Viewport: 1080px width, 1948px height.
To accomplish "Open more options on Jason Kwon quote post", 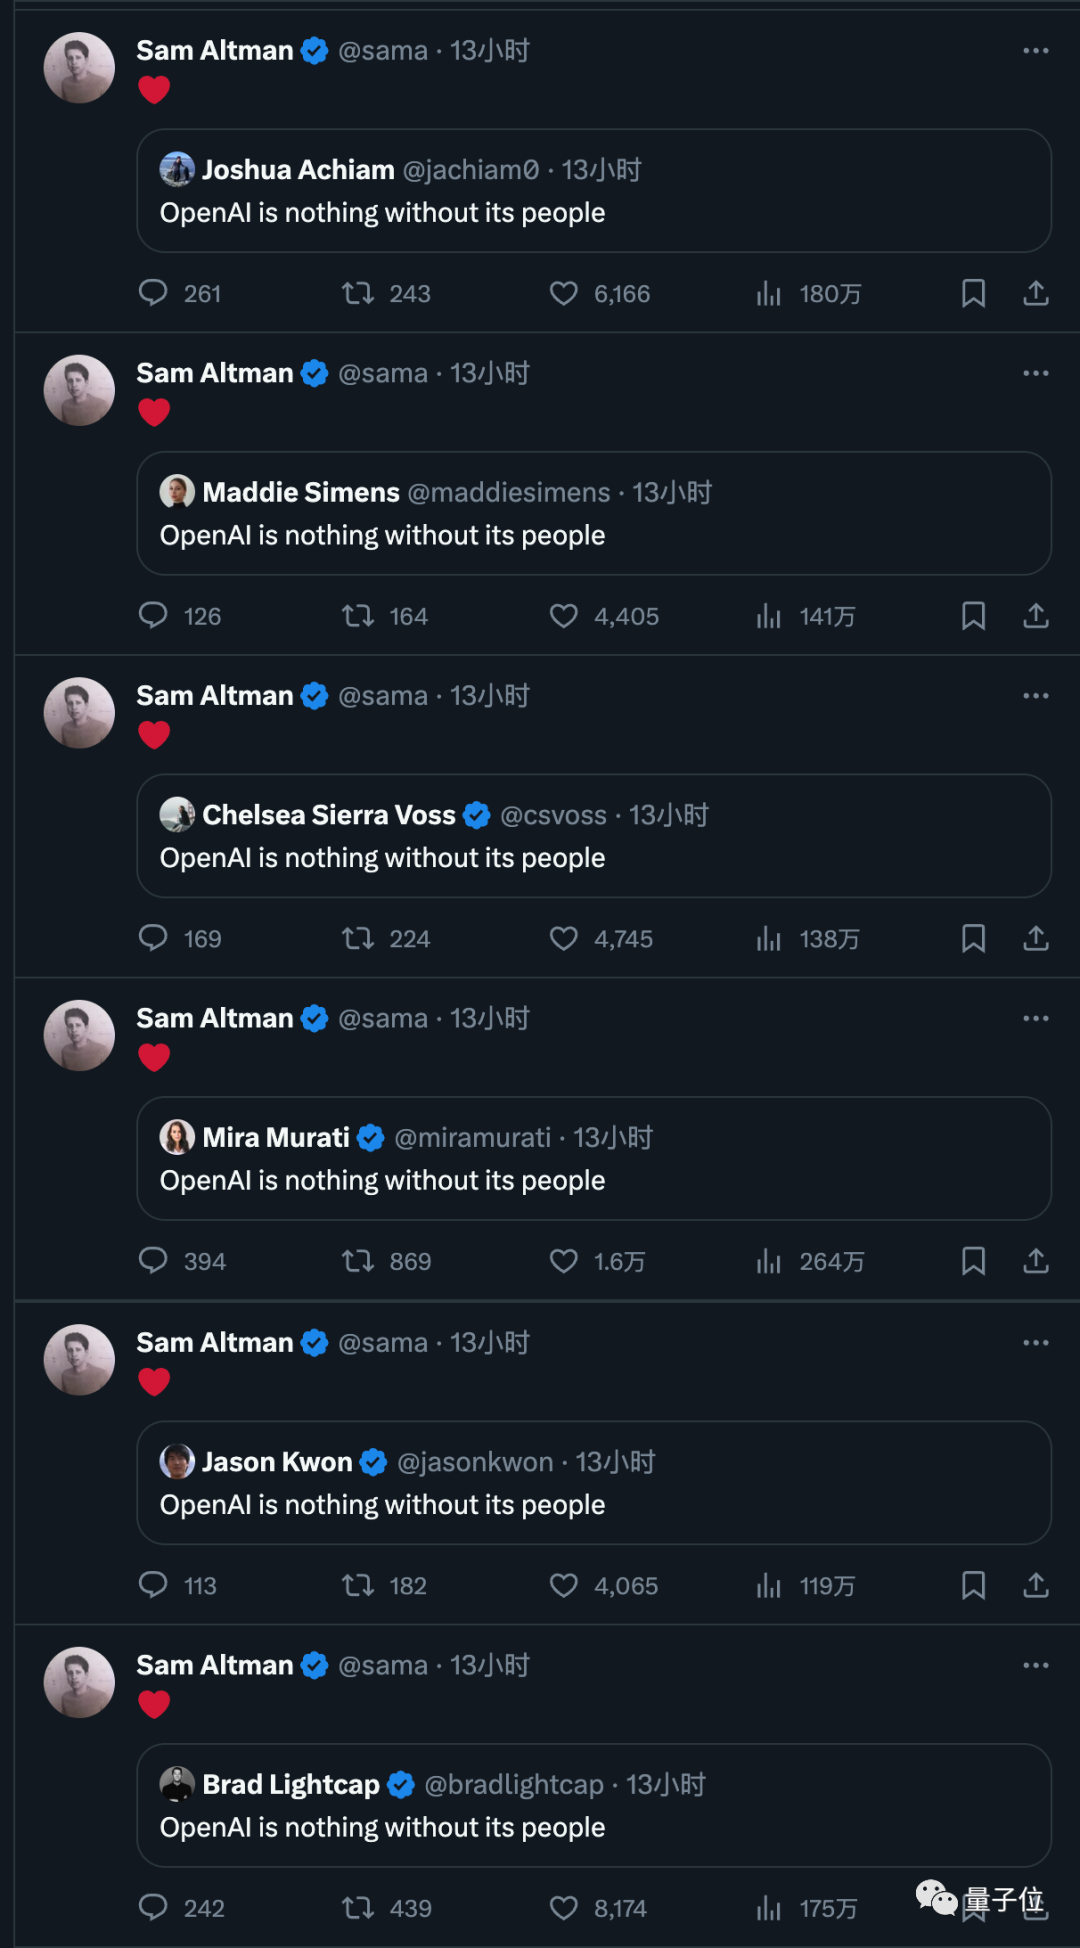I will tap(1035, 1342).
